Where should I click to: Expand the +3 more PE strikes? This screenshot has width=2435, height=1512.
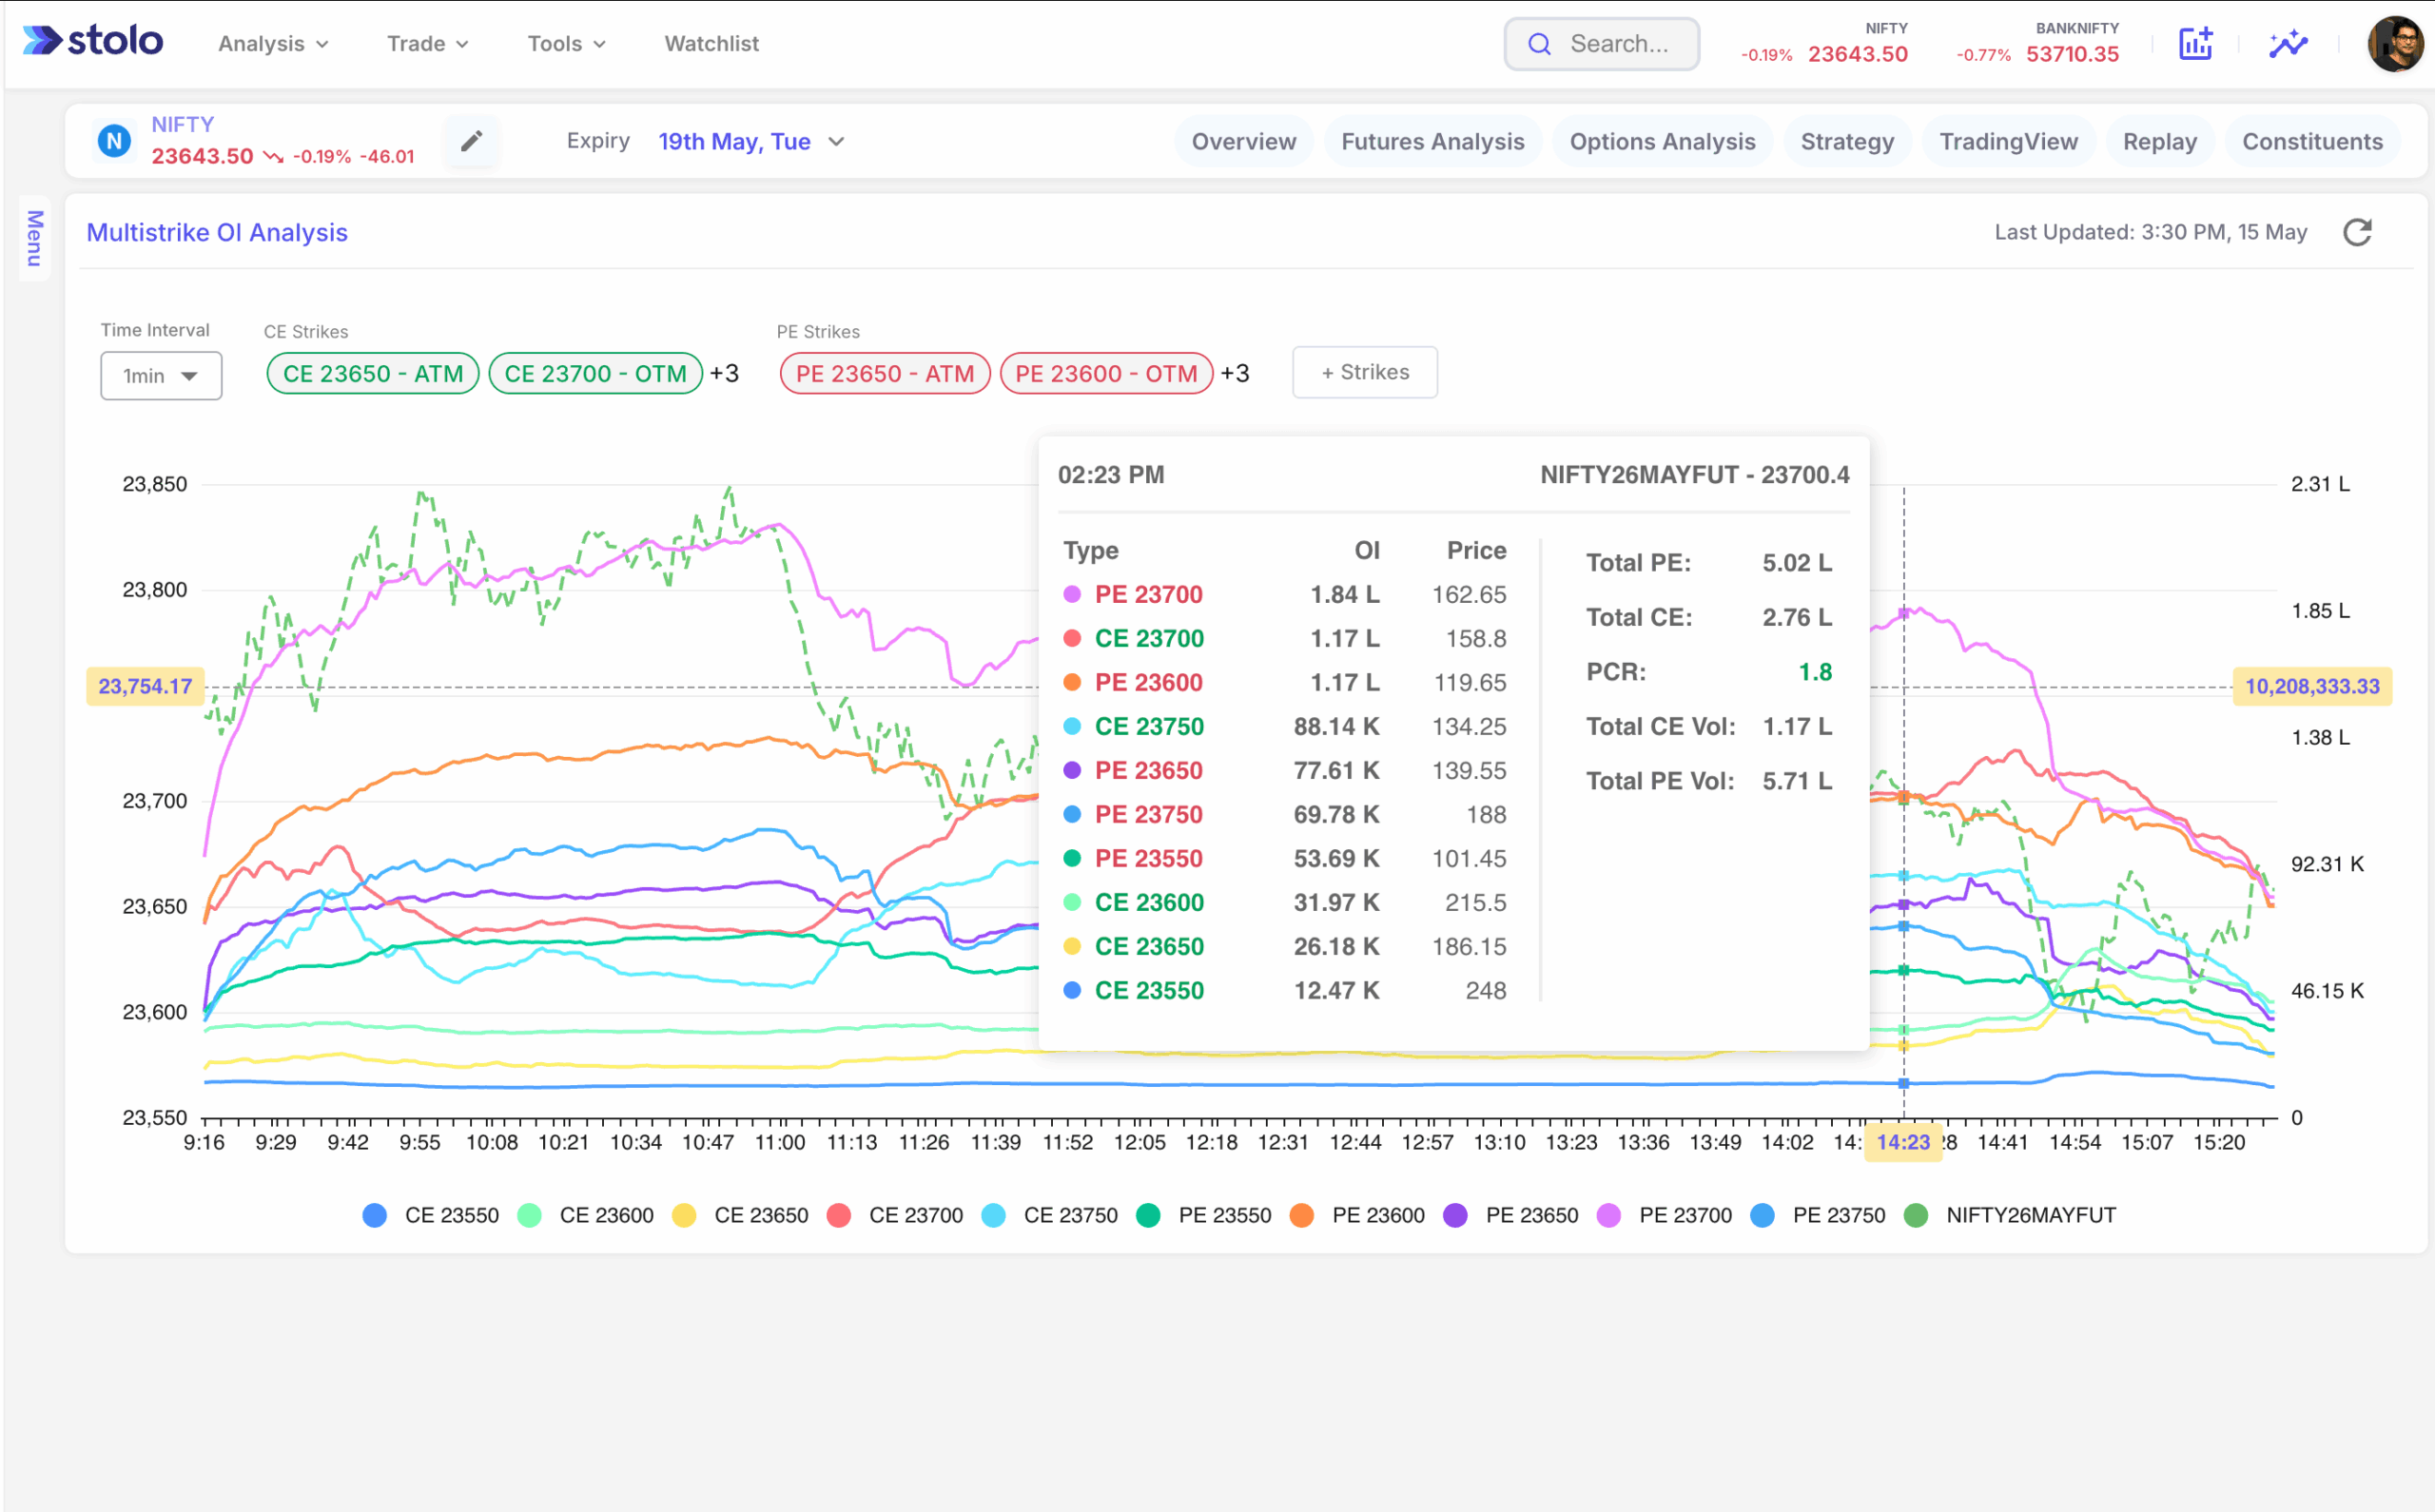click(x=1235, y=374)
